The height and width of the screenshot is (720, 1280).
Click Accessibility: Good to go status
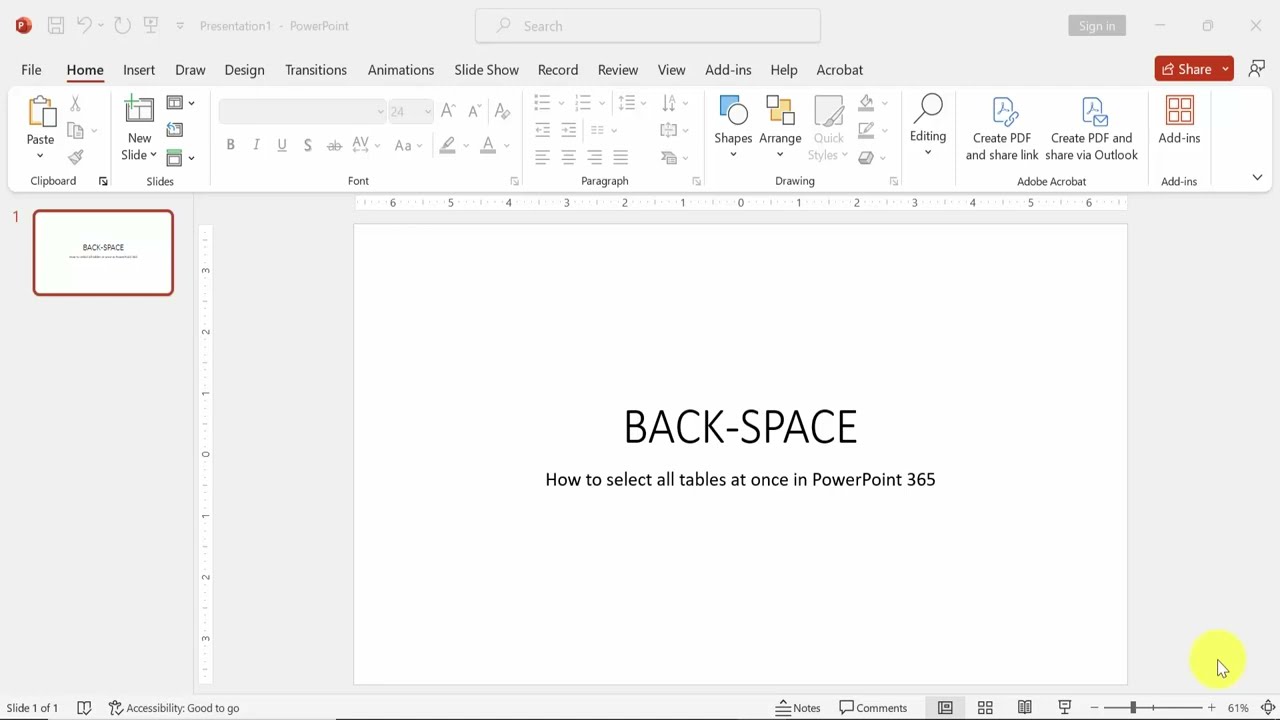[174, 708]
